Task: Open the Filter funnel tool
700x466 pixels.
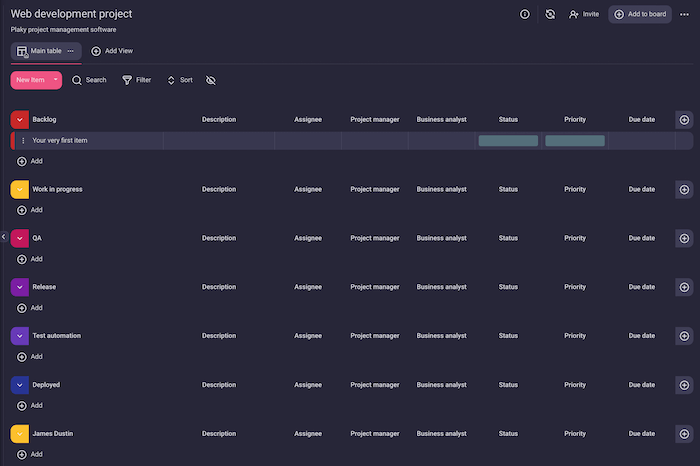Action: click(x=127, y=80)
